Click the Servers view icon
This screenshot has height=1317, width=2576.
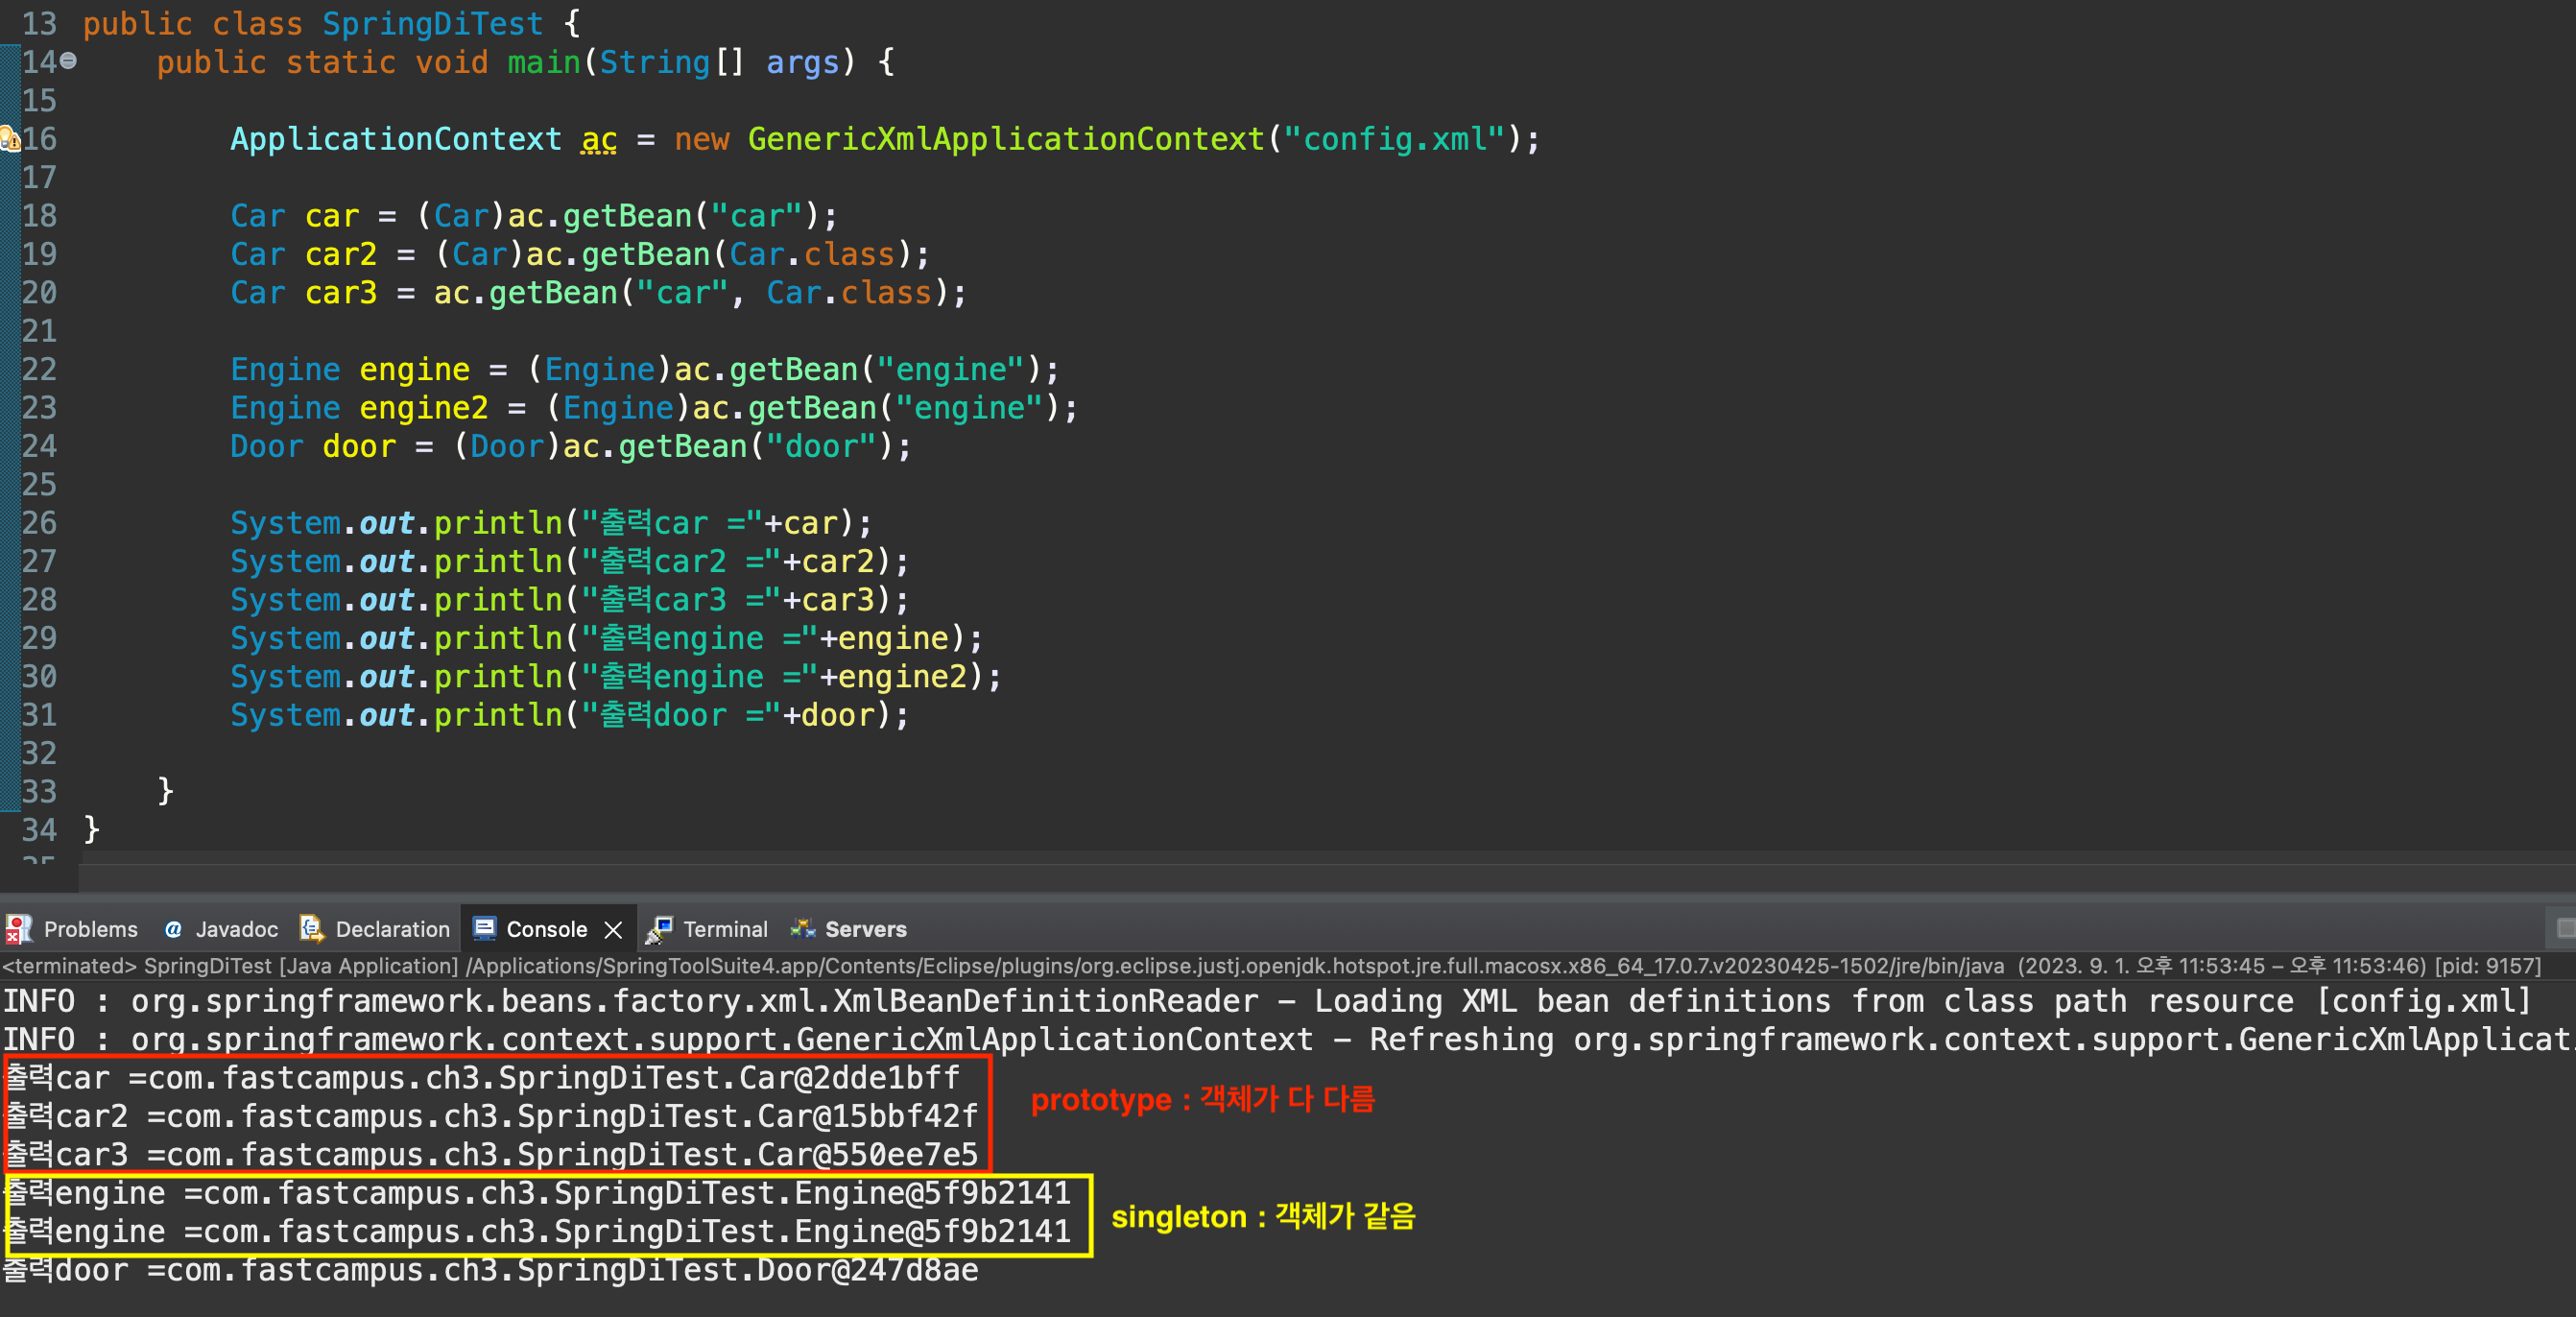click(x=802, y=929)
